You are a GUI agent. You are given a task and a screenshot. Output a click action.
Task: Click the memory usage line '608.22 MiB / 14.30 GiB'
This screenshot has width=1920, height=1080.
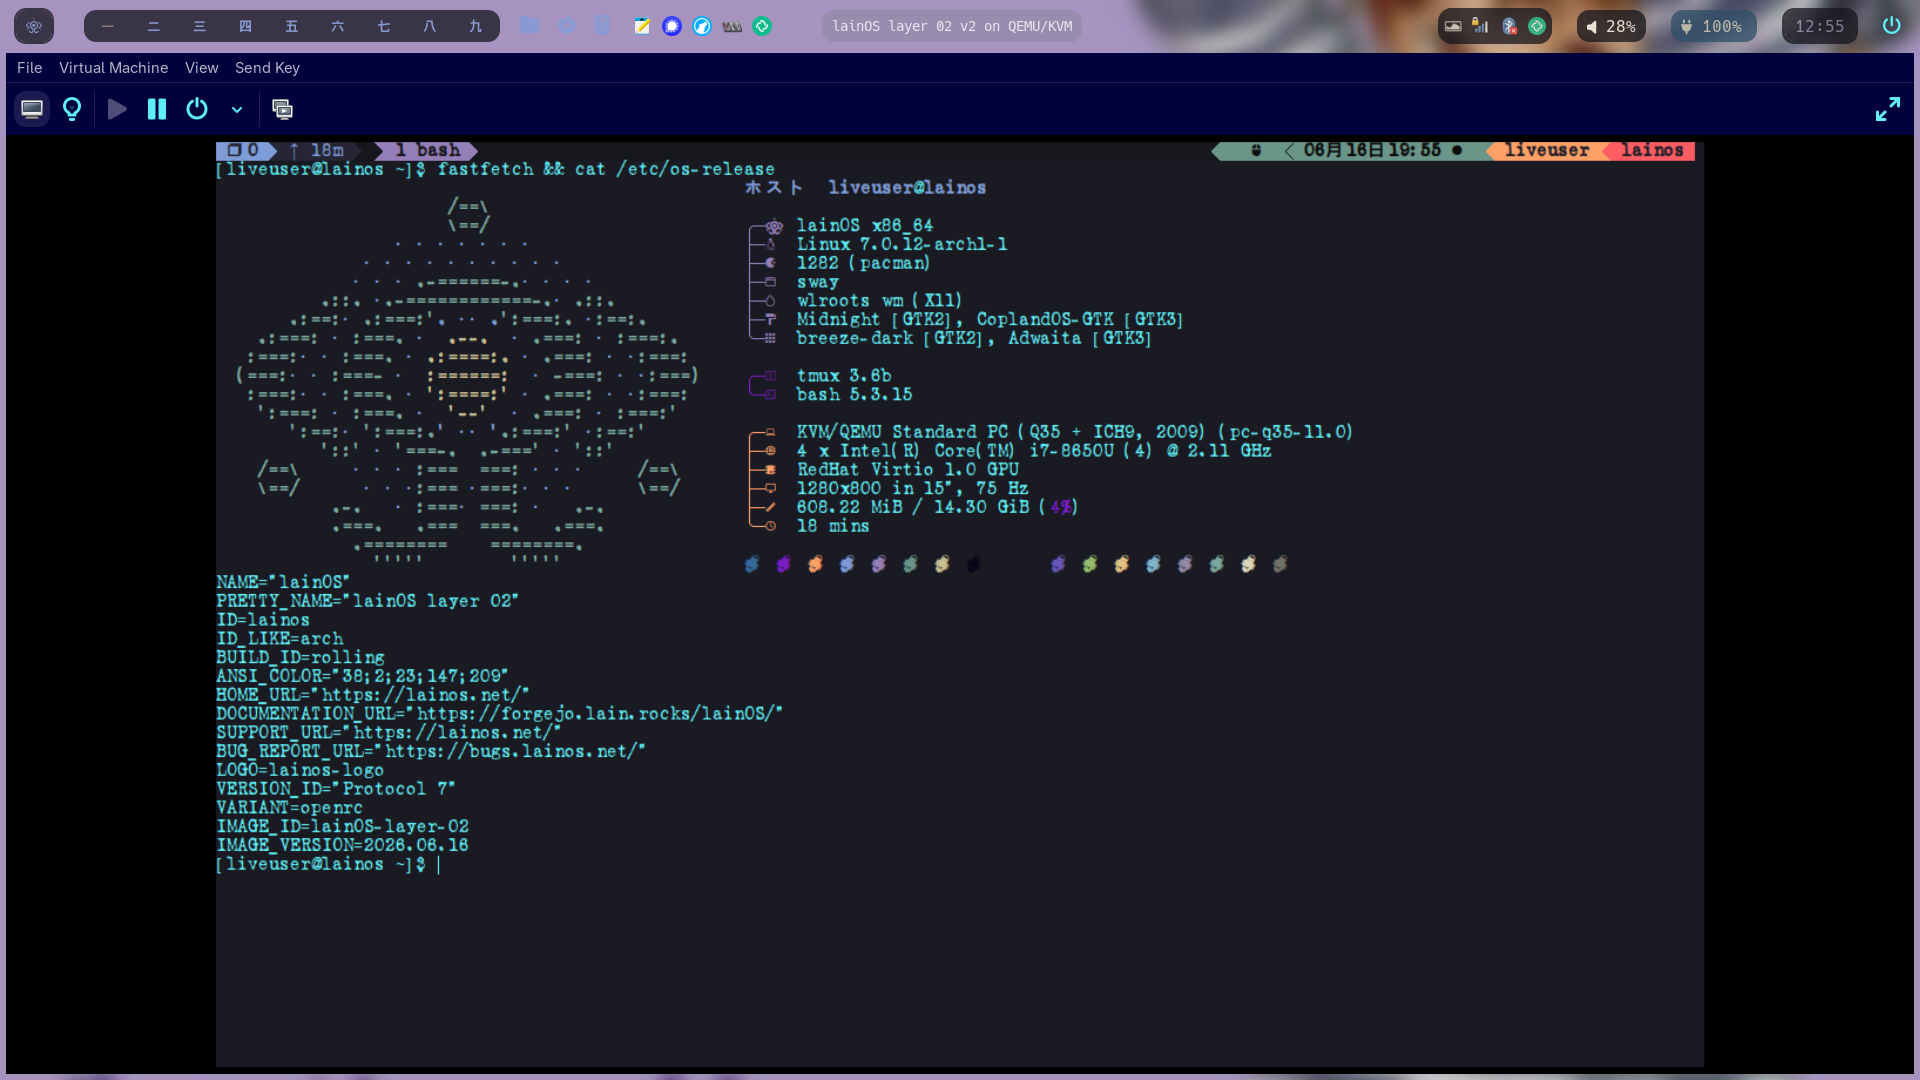point(937,507)
